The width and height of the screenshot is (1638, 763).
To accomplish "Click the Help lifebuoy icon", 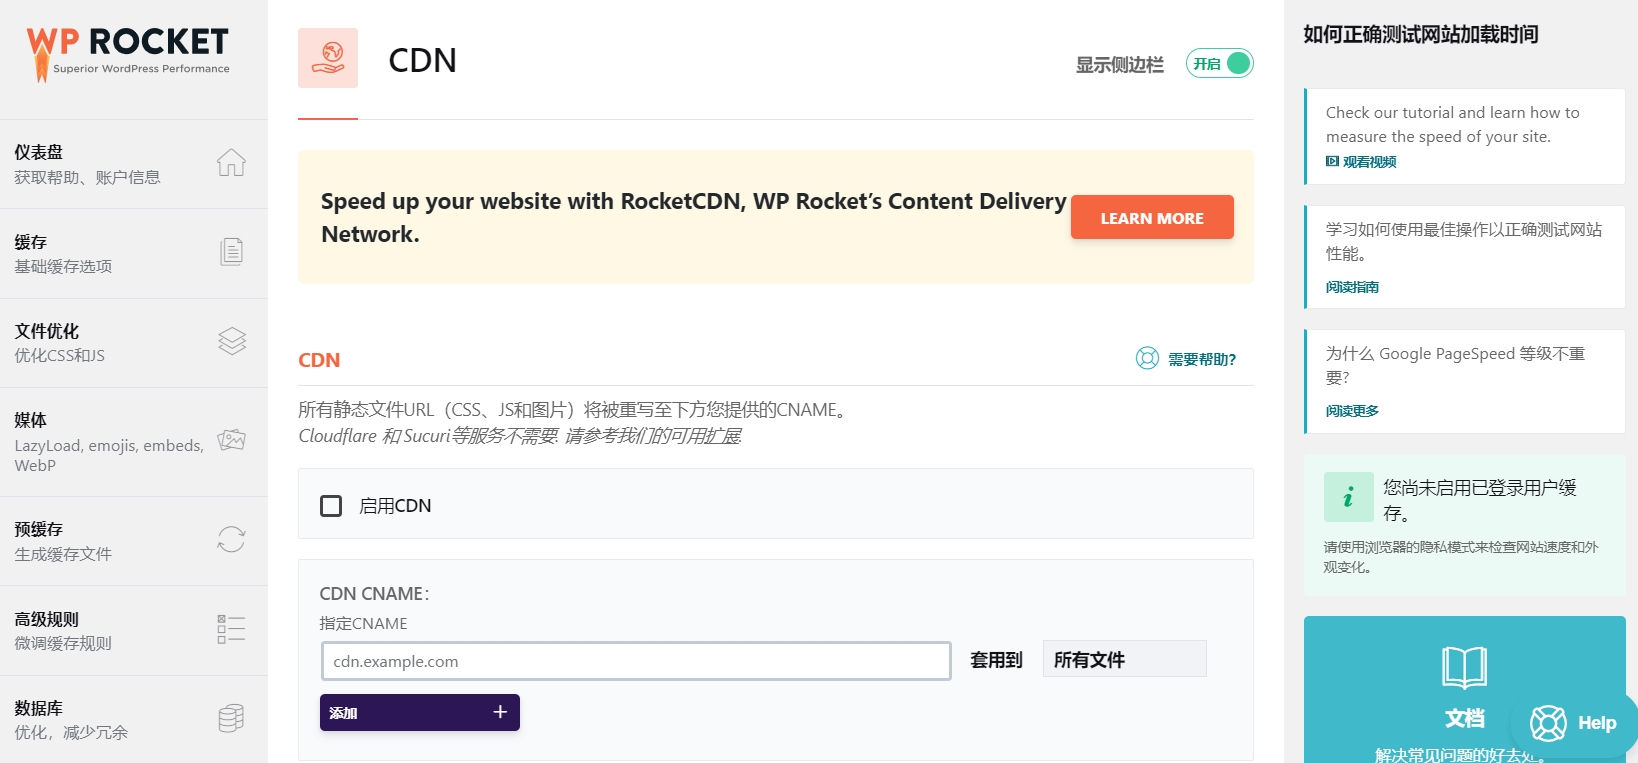I will click(1548, 722).
